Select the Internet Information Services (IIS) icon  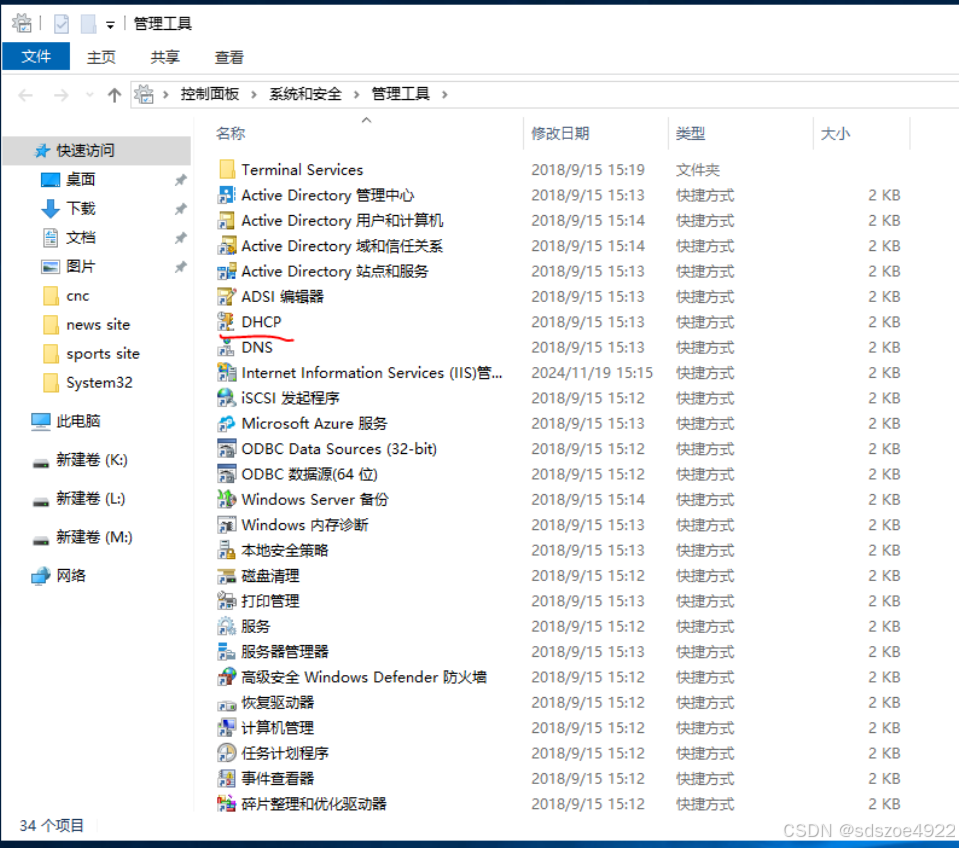(226, 372)
